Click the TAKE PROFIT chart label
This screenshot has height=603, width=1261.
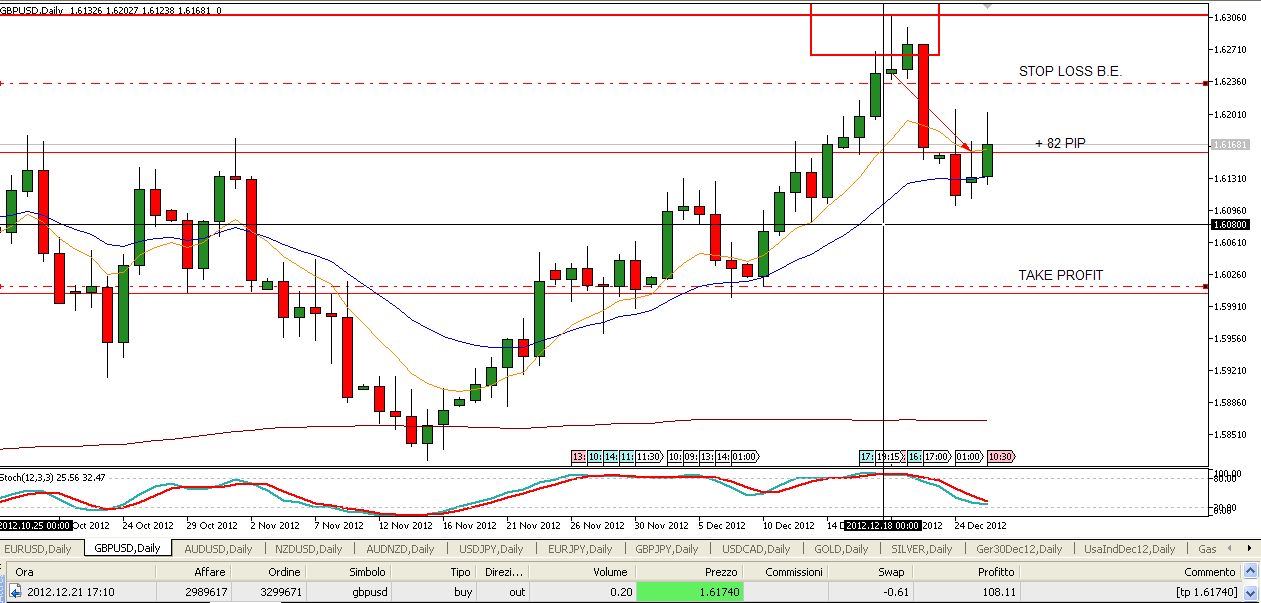click(1061, 275)
